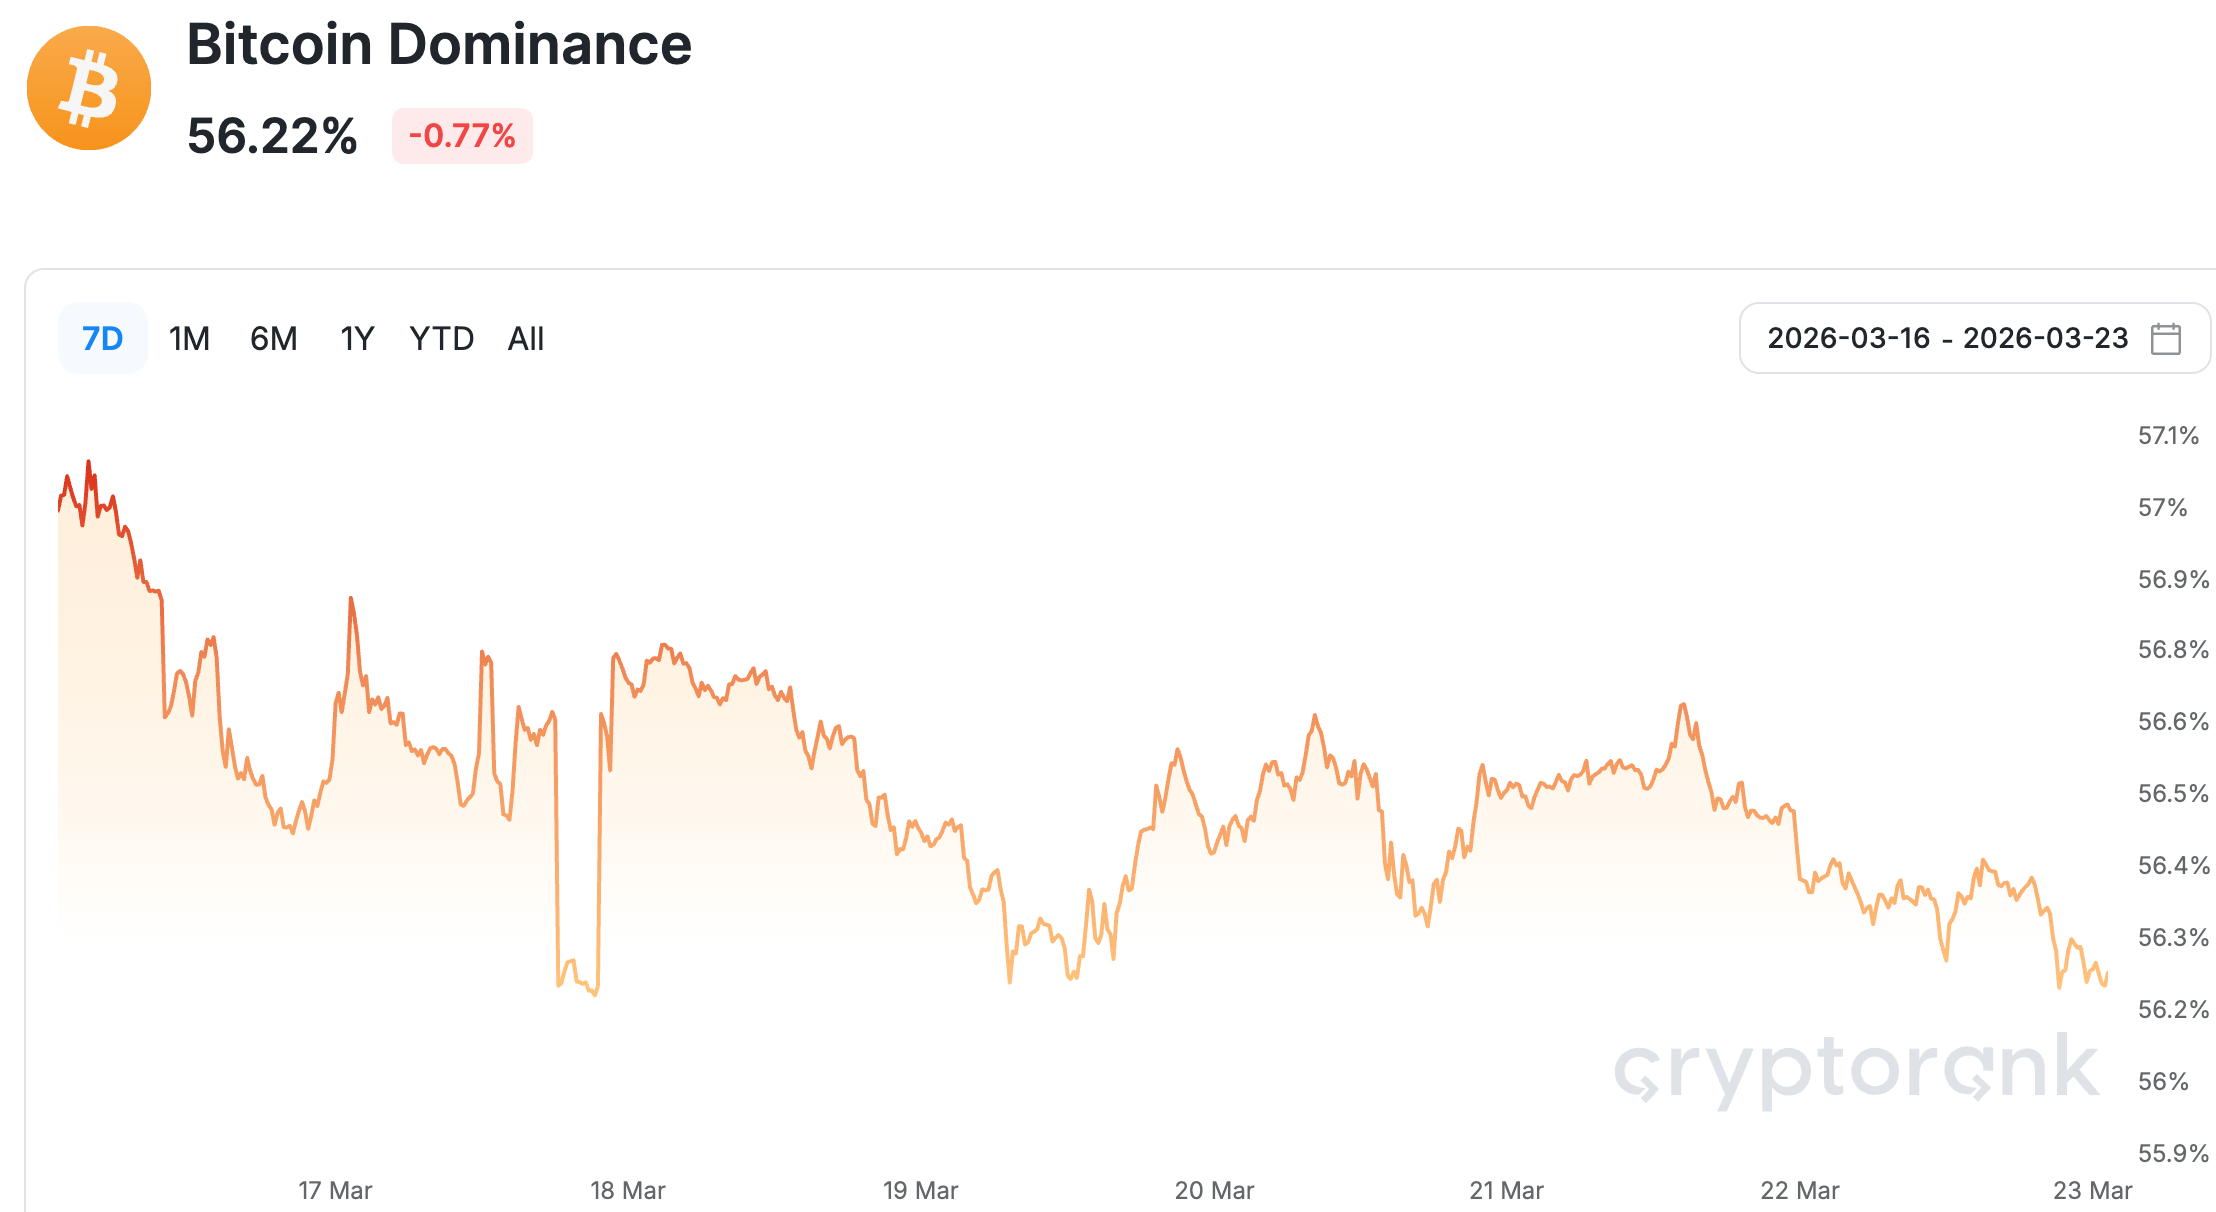This screenshot has height=1212, width=2216.
Task: Click the 23 Mar x-axis label
Action: [x=2092, y=1190]
